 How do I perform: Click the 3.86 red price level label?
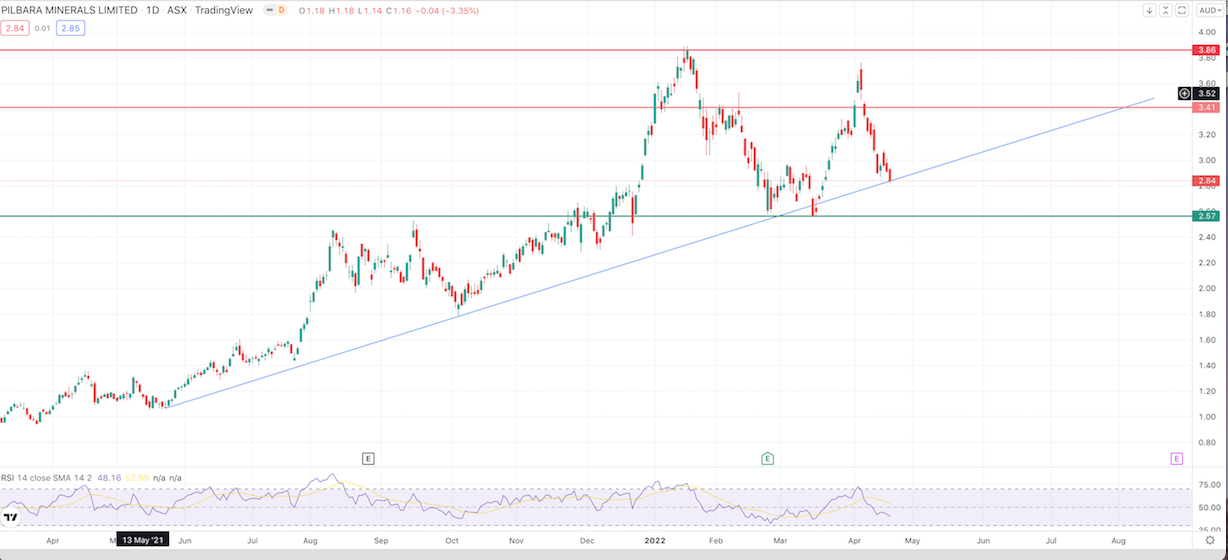[x=1204, y=49]
